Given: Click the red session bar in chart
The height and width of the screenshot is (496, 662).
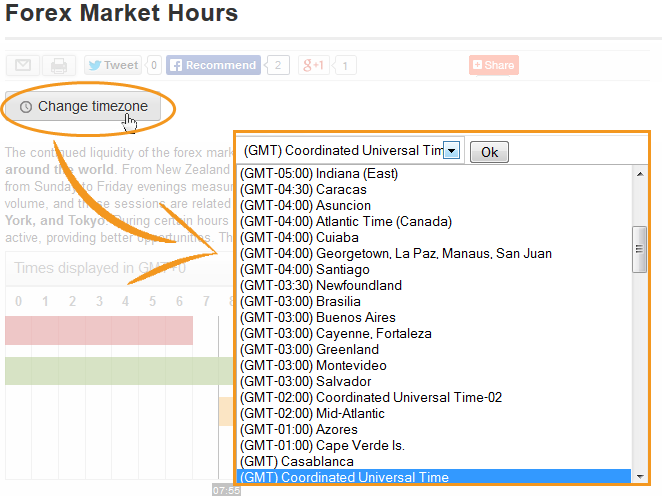Looking at the screenshot, I should pyautogui.click(x=98, y=331).
